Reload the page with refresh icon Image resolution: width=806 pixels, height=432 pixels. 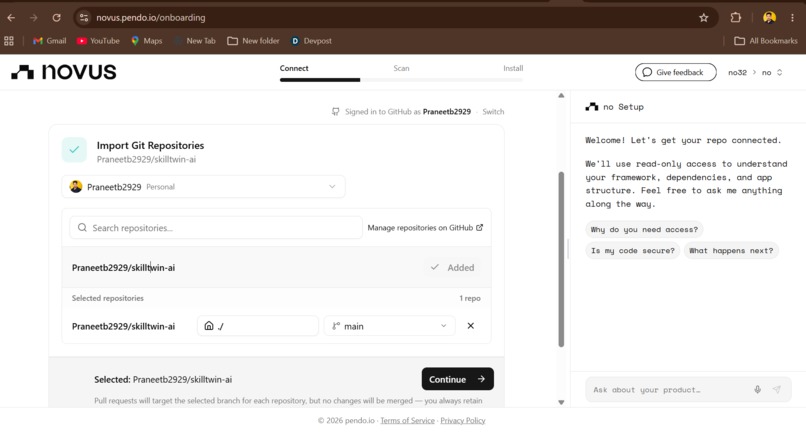(x=57, y=17)
